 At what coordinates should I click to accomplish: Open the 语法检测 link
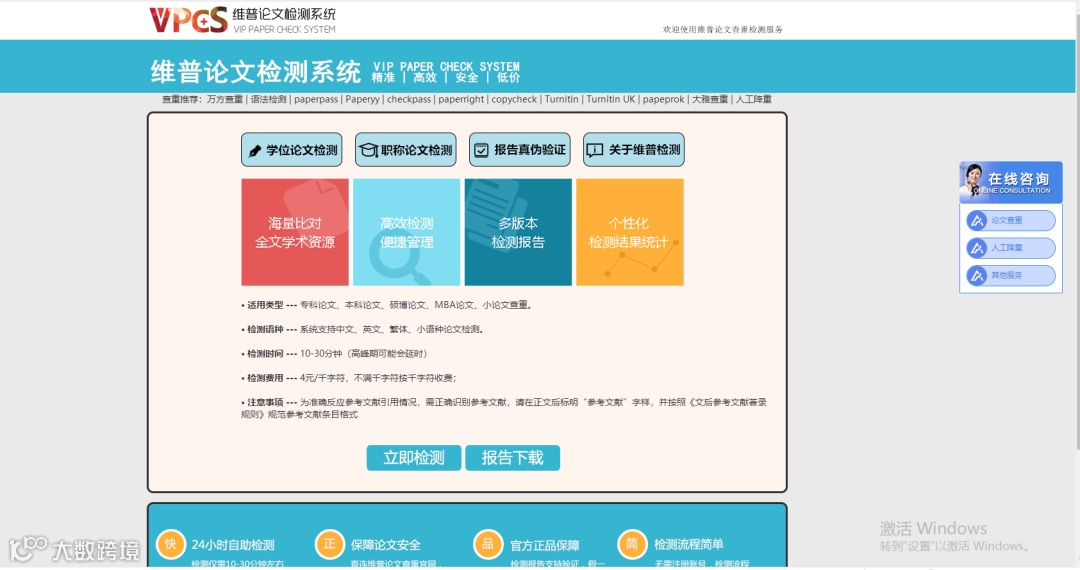[269, 99]
